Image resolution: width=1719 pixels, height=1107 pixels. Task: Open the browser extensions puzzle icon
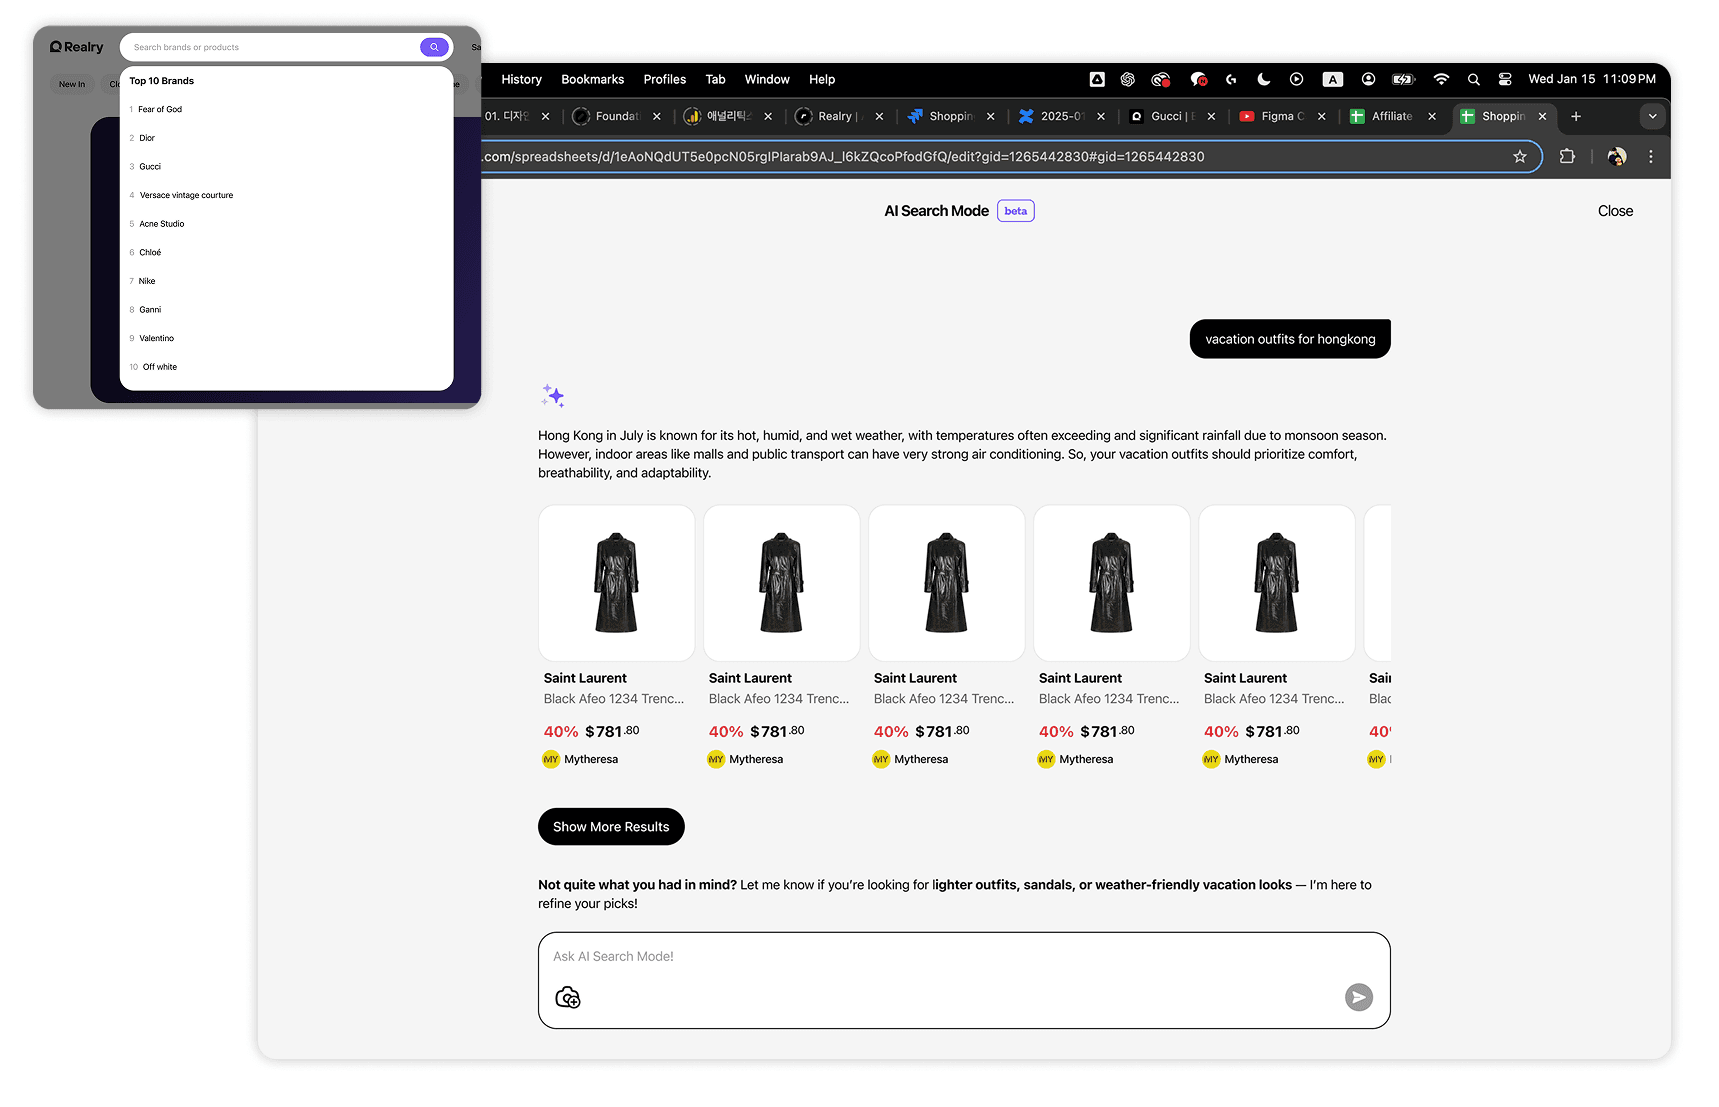coord(1567,157)
